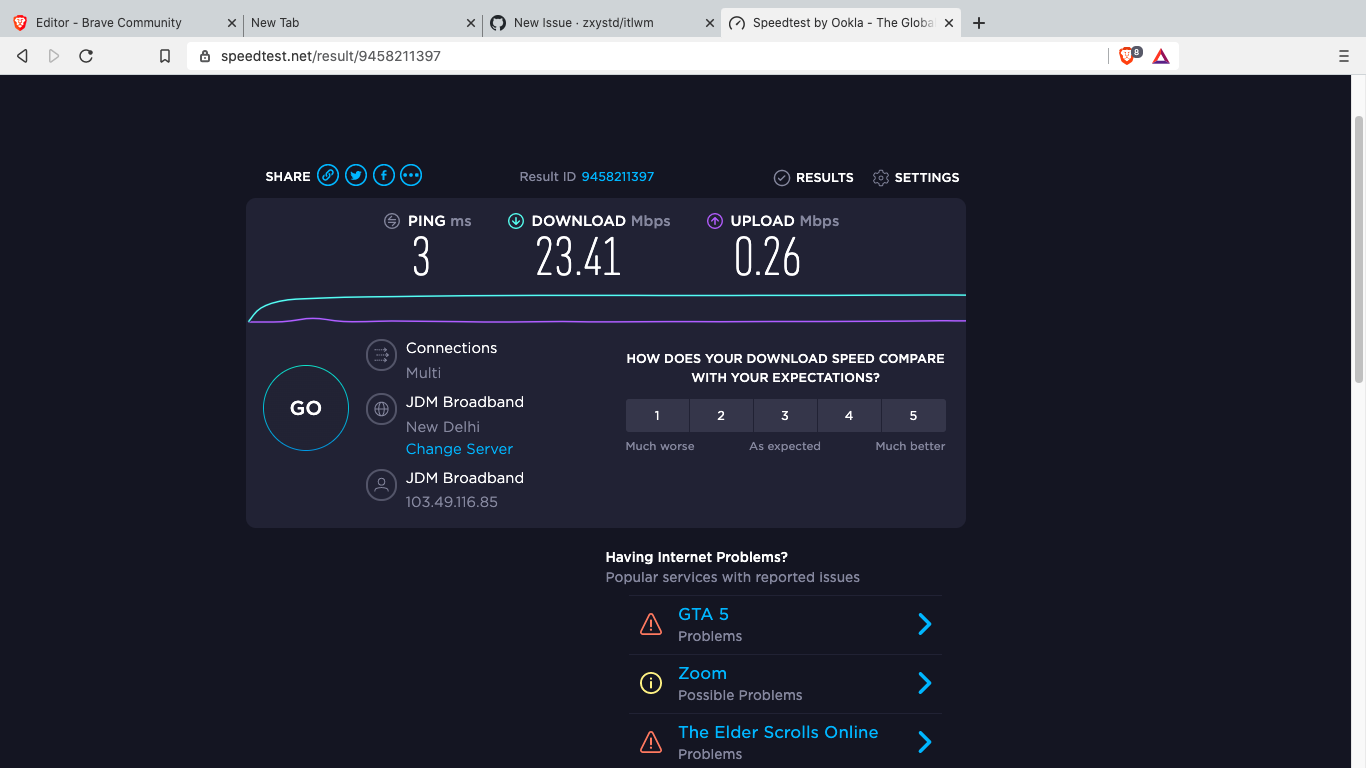Rate download speed as 3 'As expected'
The image size is (1366, 768).
pos(785,415)
